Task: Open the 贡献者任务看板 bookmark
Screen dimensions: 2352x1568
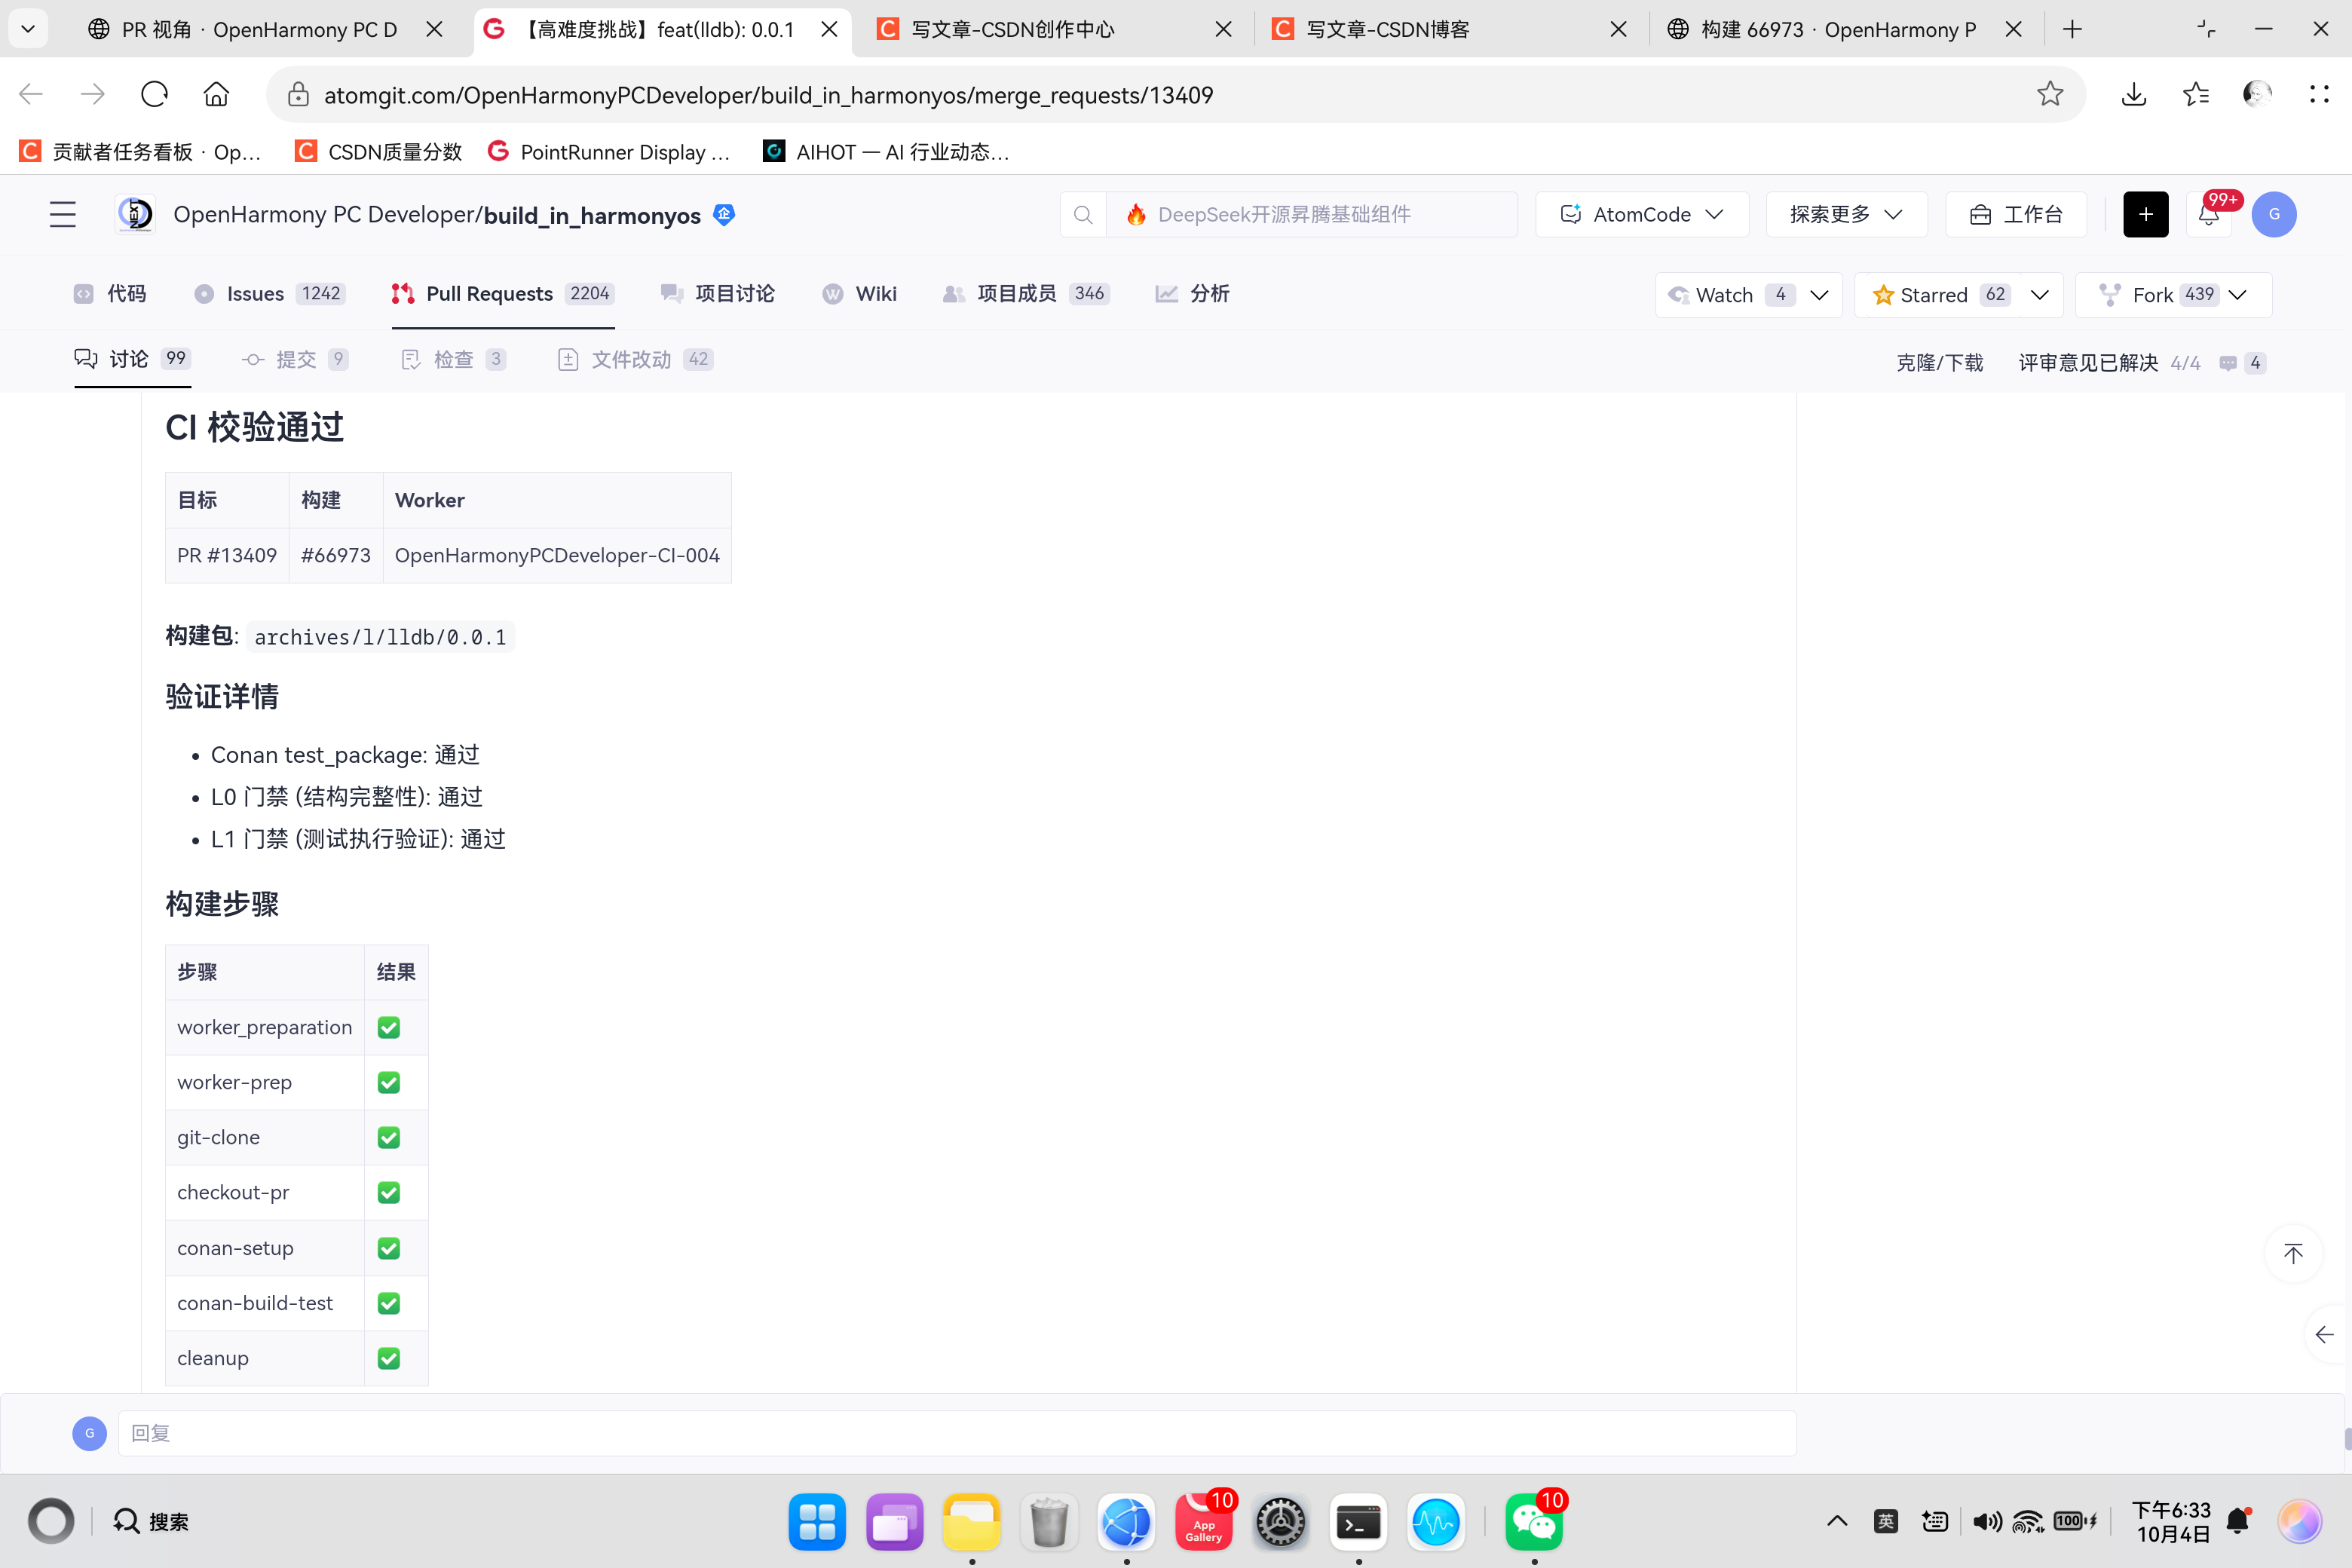Action: point(142,152)
